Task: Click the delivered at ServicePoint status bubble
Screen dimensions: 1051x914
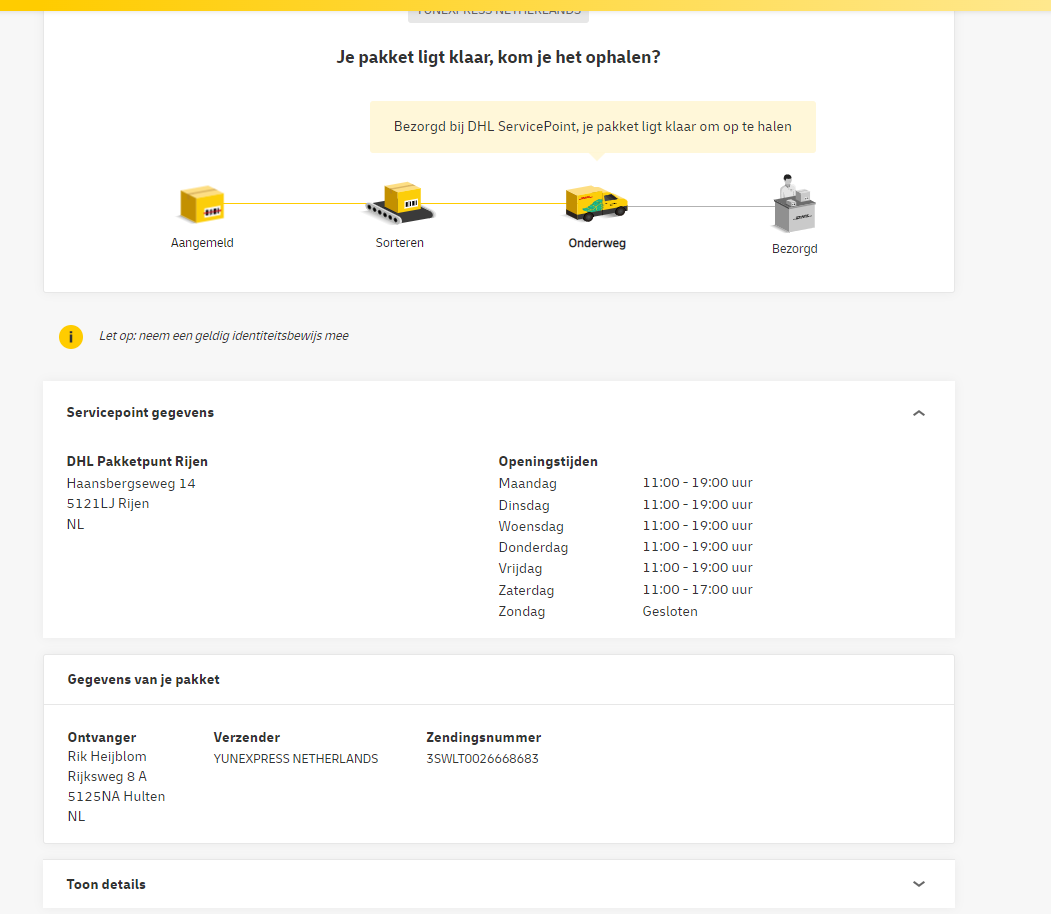Action: [x=592, y=127]
